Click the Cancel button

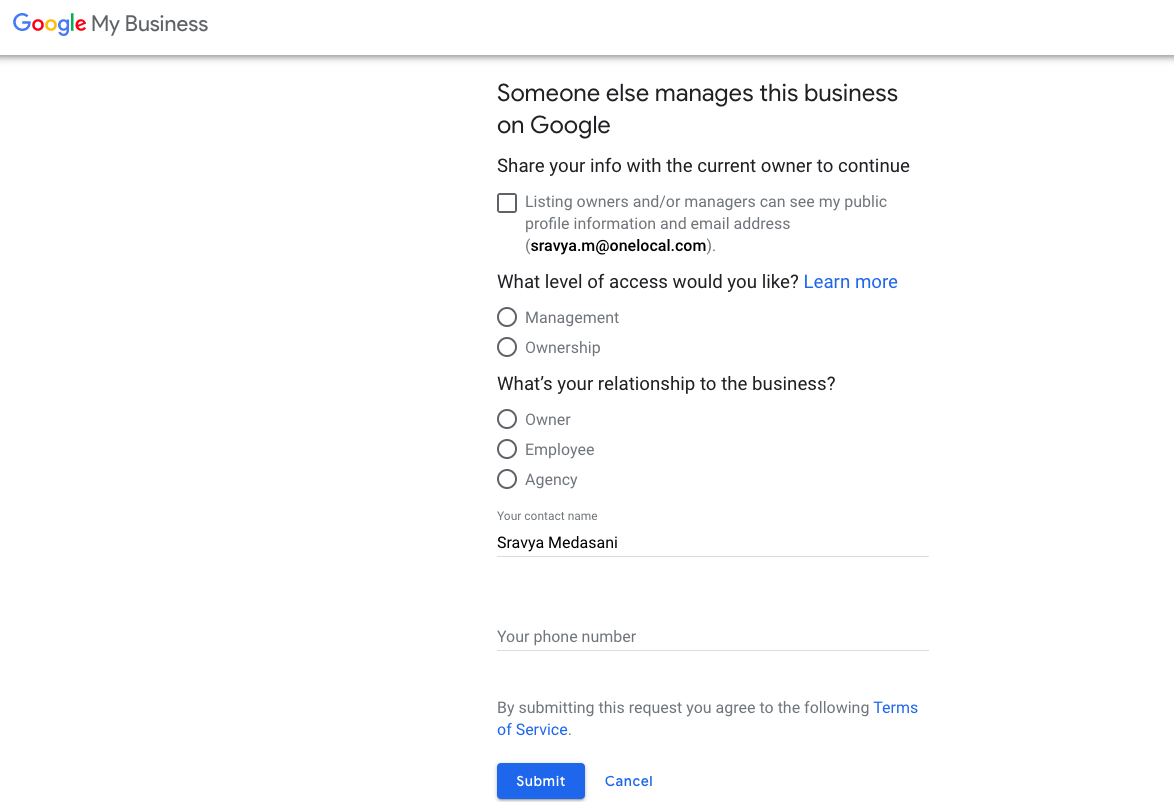tap(628, 781)
